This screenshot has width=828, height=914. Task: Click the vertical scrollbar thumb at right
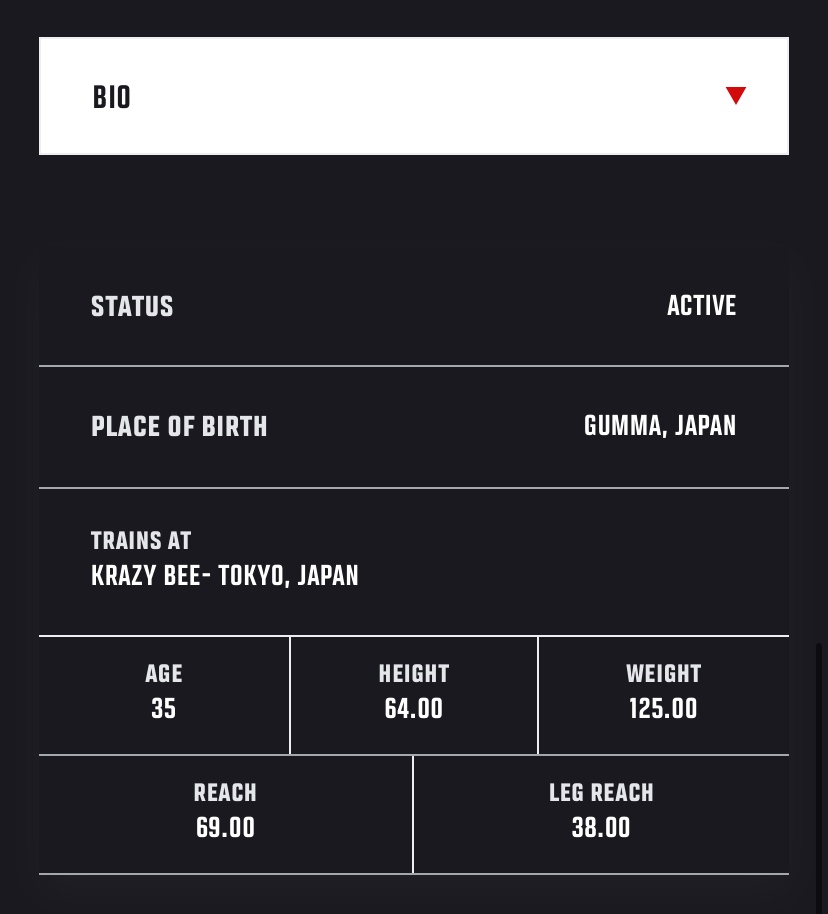pos(819,778)
